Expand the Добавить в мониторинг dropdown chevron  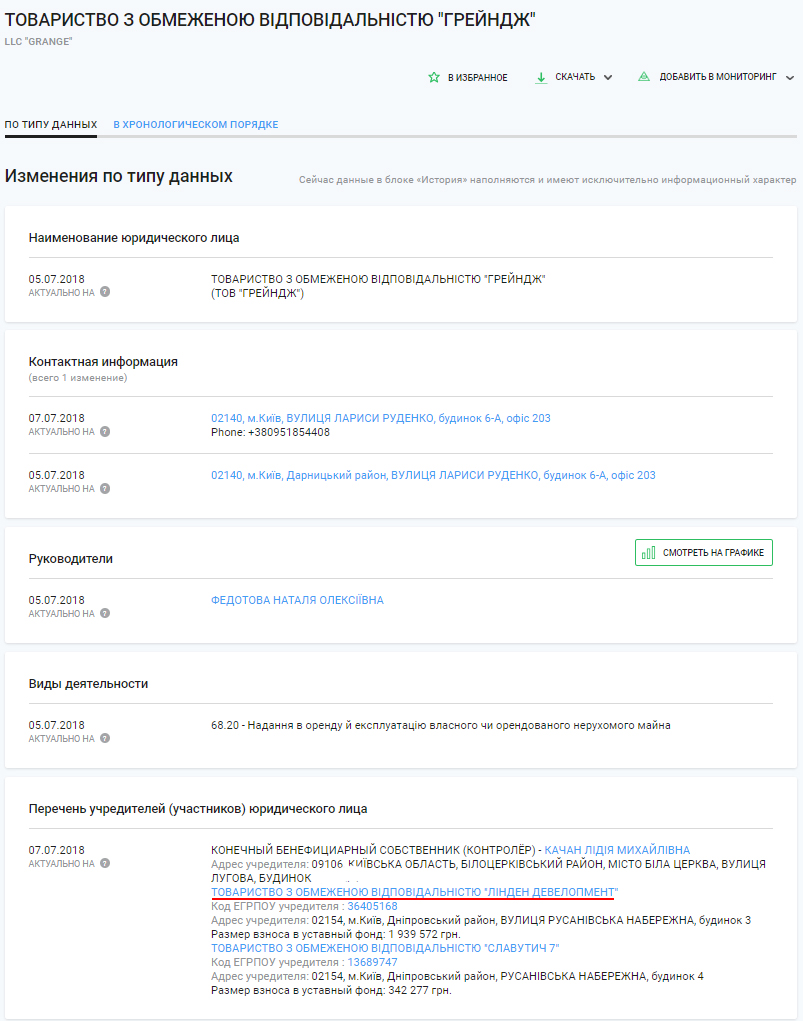click(x=789, y=78)
